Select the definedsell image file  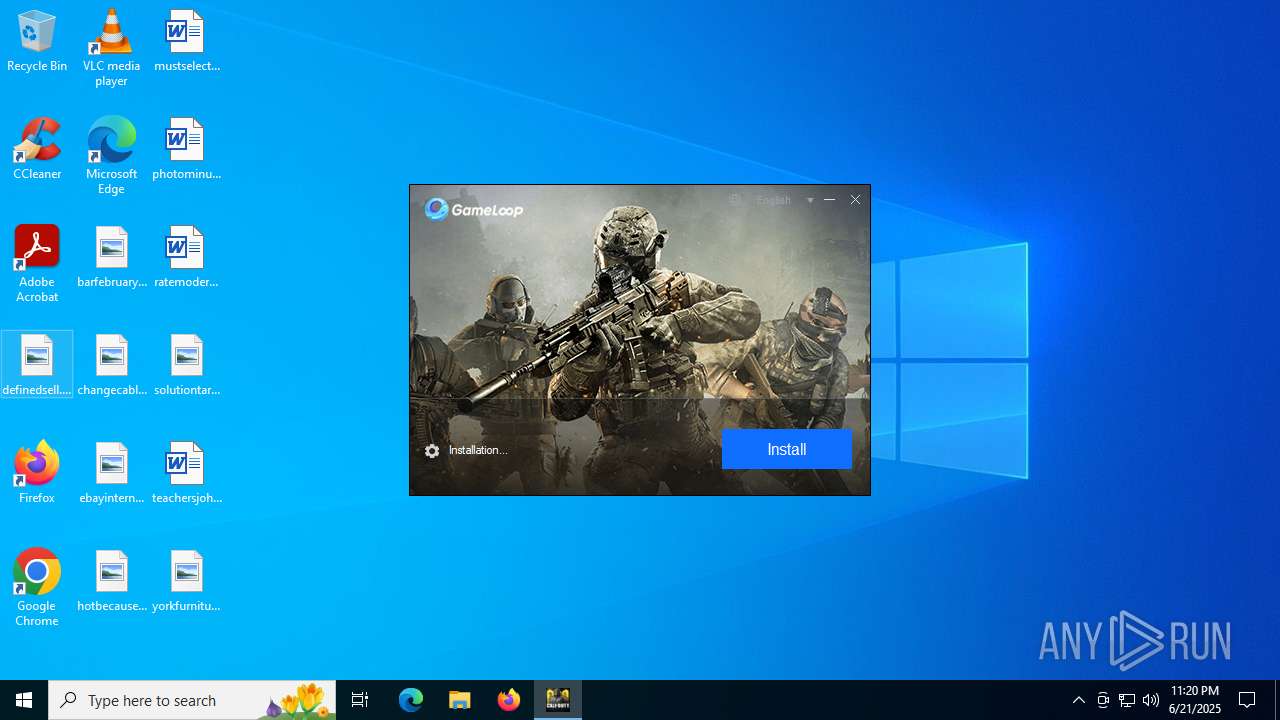37,366
